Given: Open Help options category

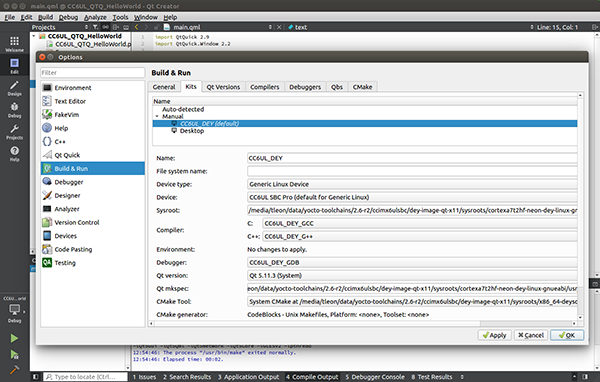Looking at the screenshot, I should pos(93,128).
